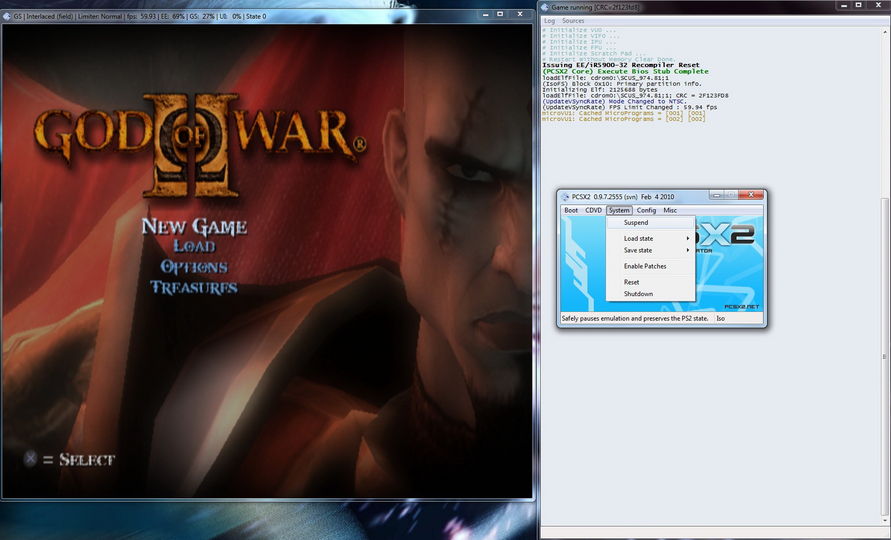Image resolution: width=891 pixels, height=540 pixels.
Task: Maximize the GS game window
Action: tap(500, 14)
